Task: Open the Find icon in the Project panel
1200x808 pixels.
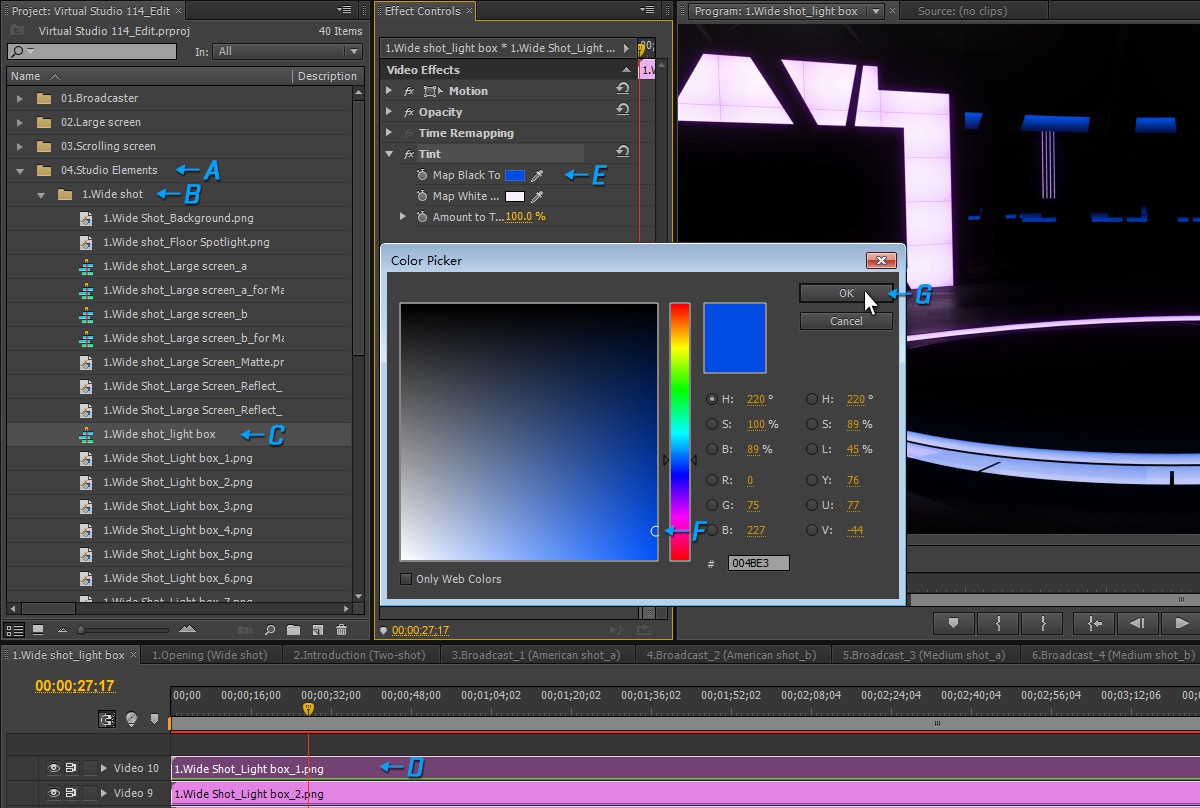Action: pos(271,629)
